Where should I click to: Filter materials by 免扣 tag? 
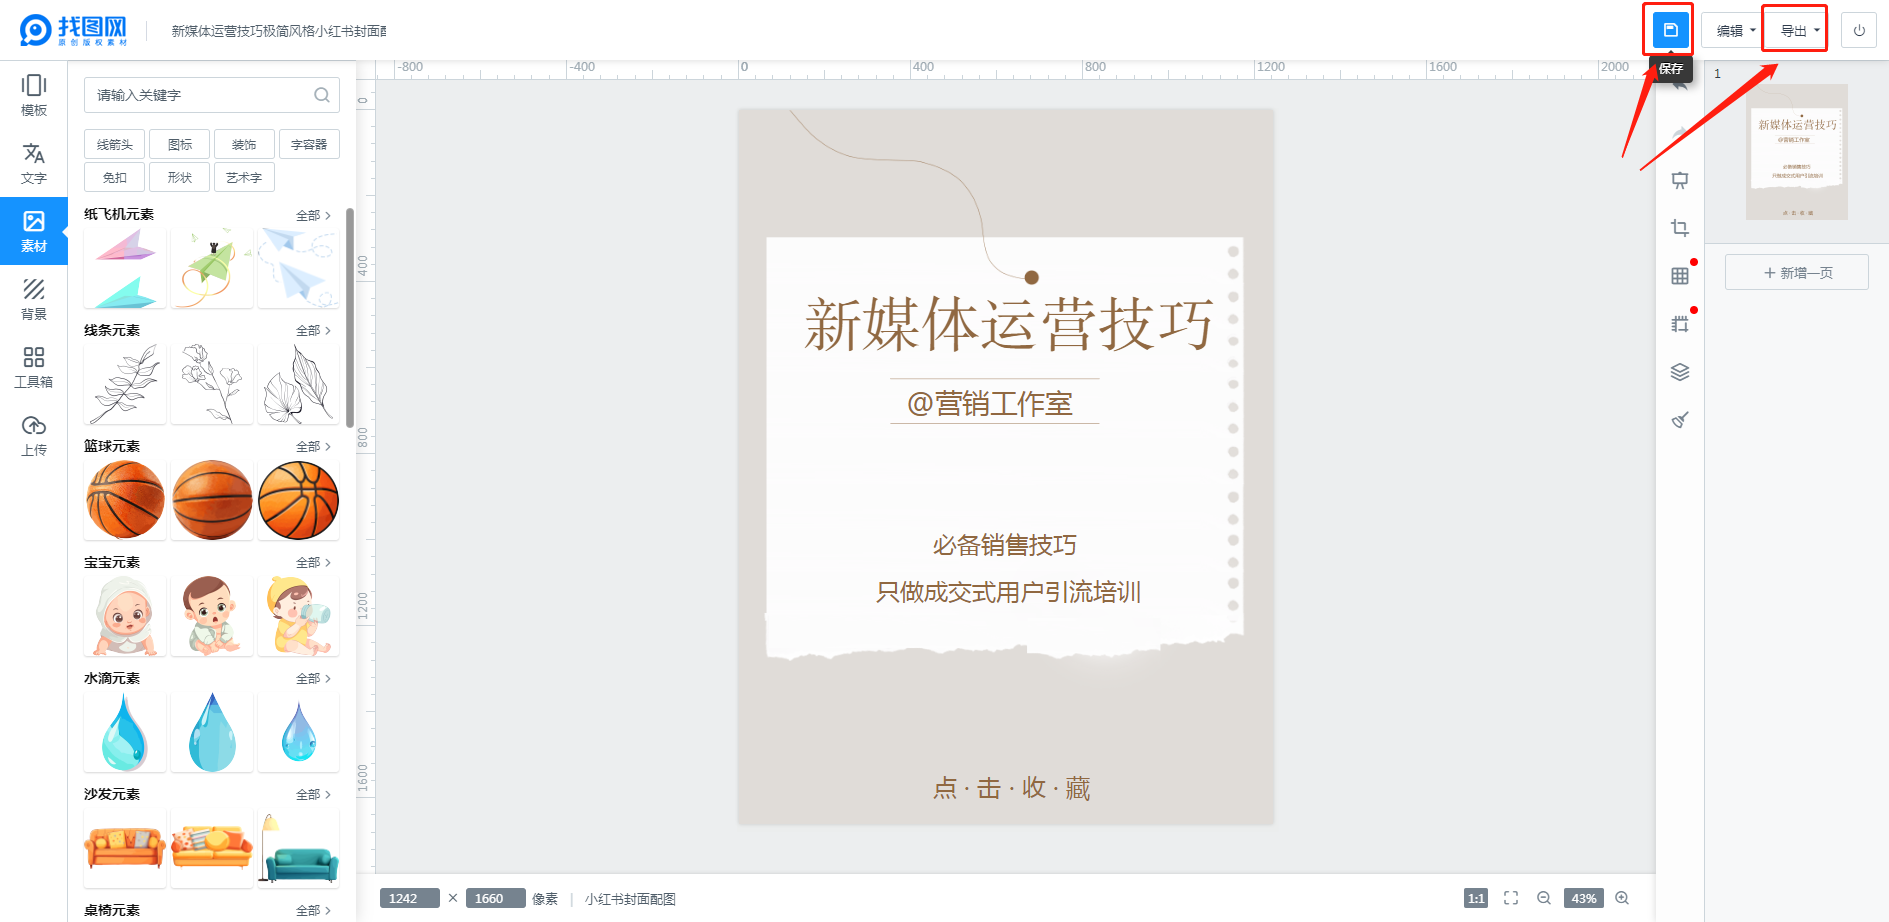point(115,178)
